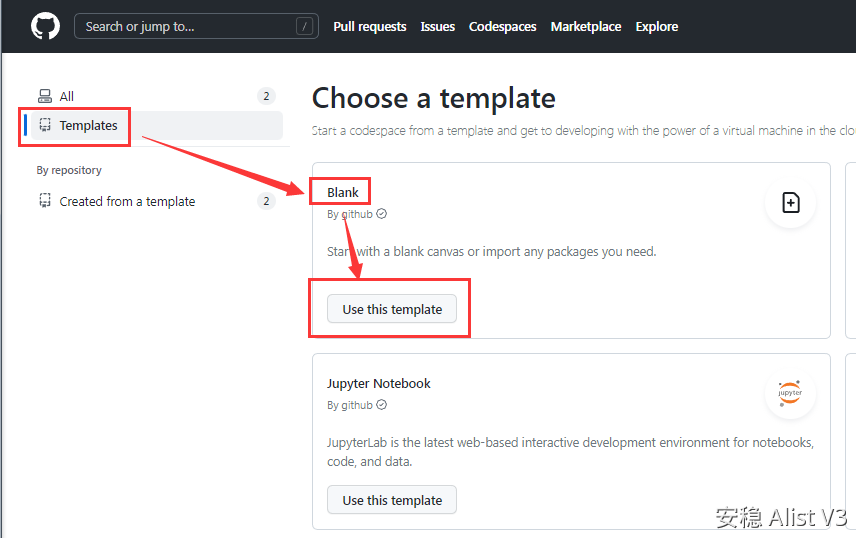
Task: Open the Blank template title link
Action: pos(342,192)
